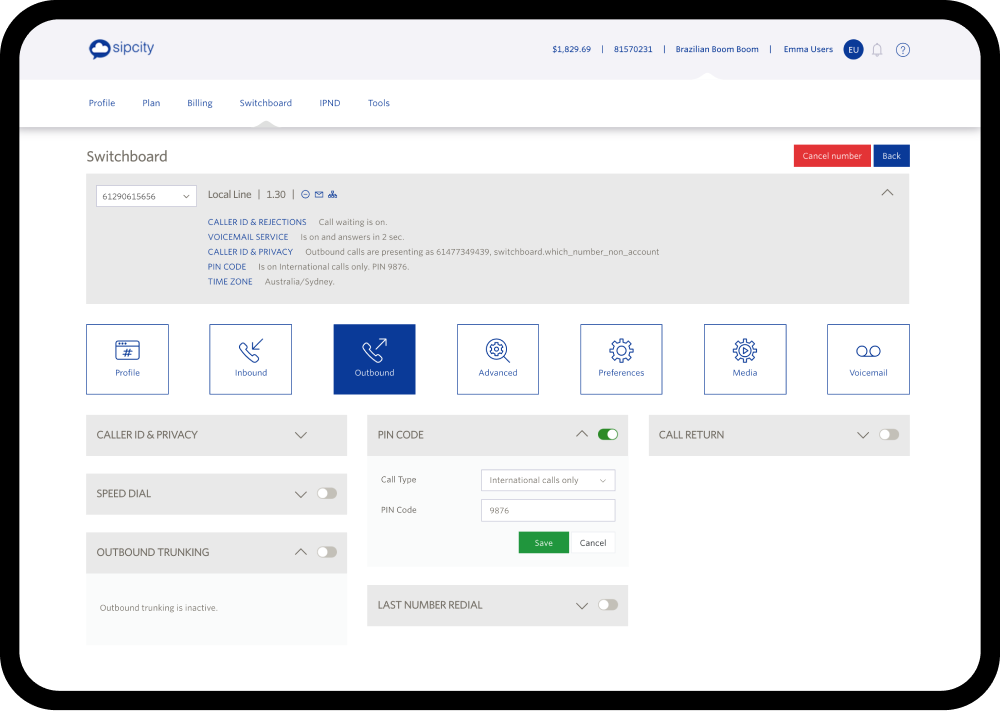Open the Profile tile with hash icon
1000x711 pixels.
tap(127, 359)
